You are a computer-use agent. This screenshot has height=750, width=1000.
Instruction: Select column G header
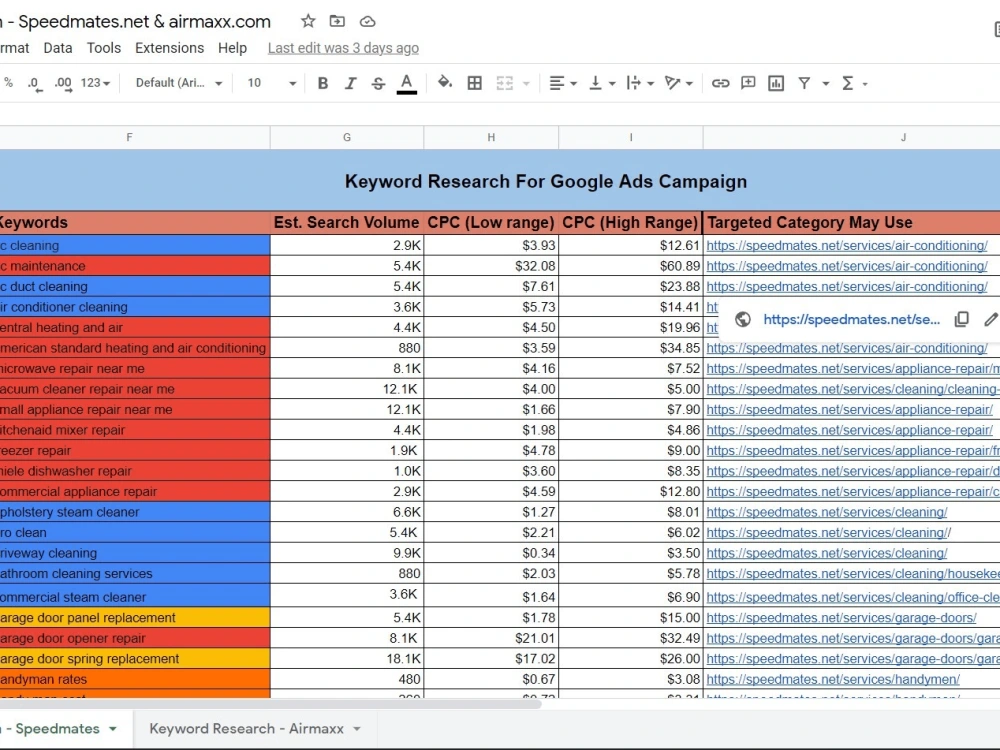pyautogui.click(x=347, y=137)
